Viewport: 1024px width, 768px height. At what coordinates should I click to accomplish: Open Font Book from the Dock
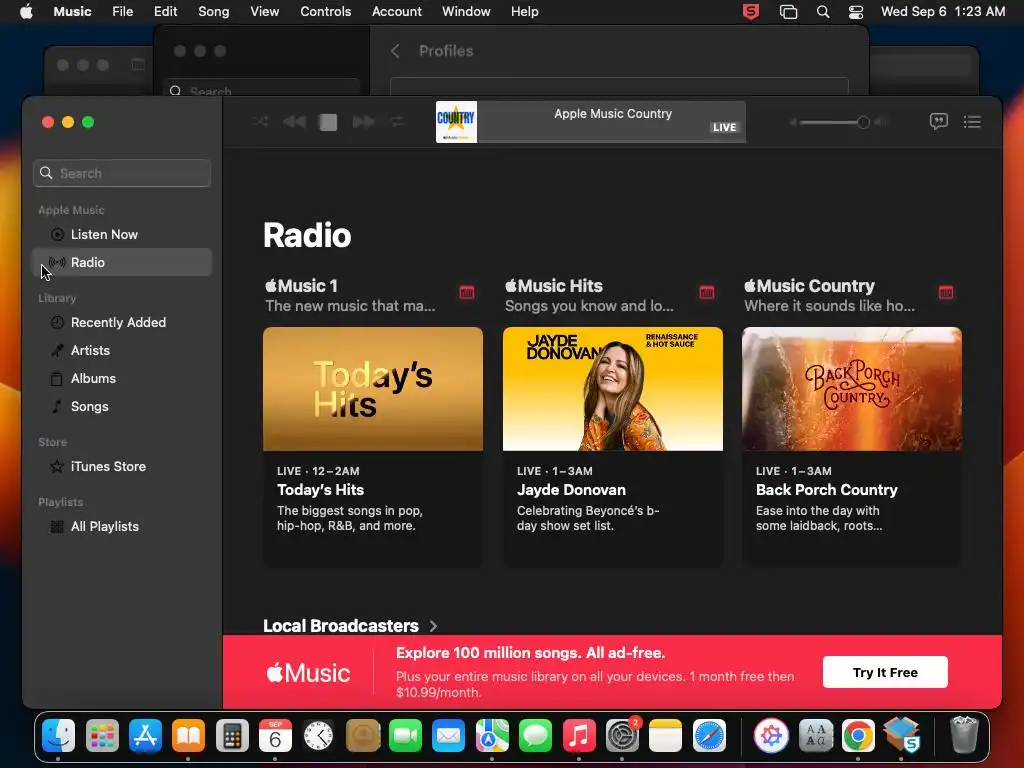click(x=815, y=736)
